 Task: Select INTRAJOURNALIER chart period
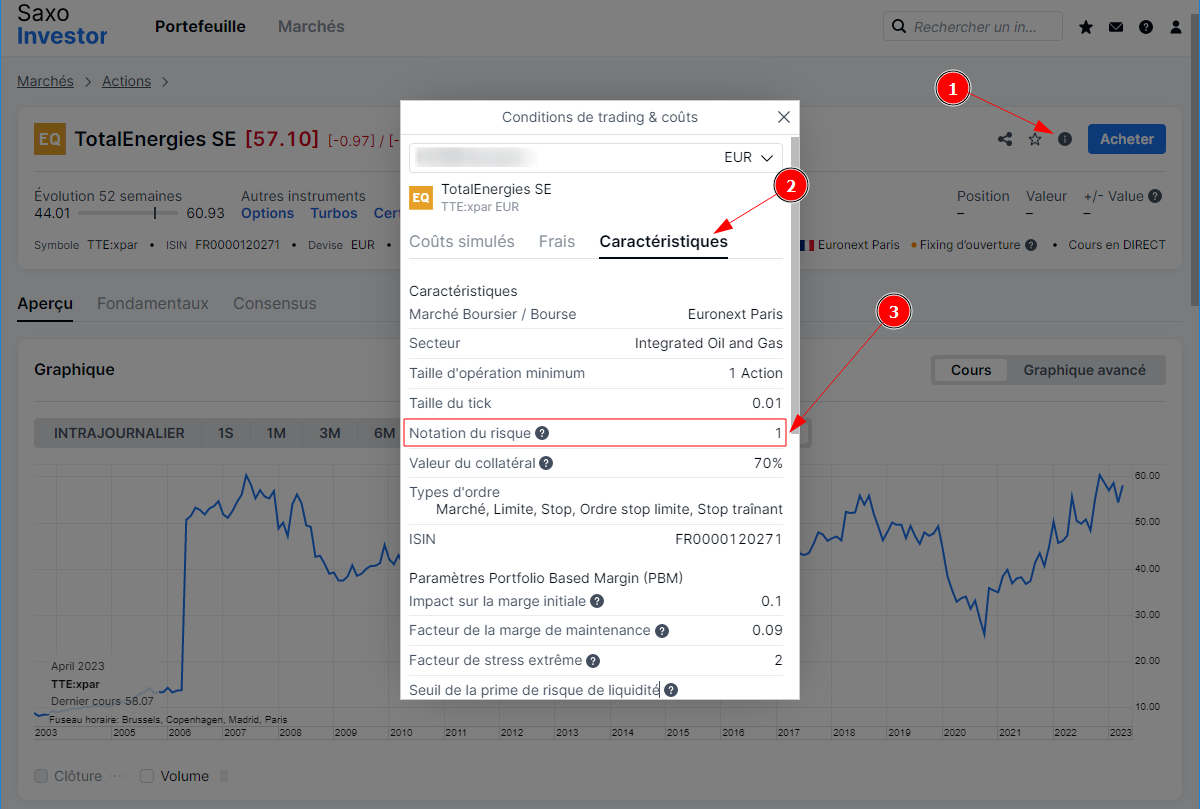click(x=119, y=433)
